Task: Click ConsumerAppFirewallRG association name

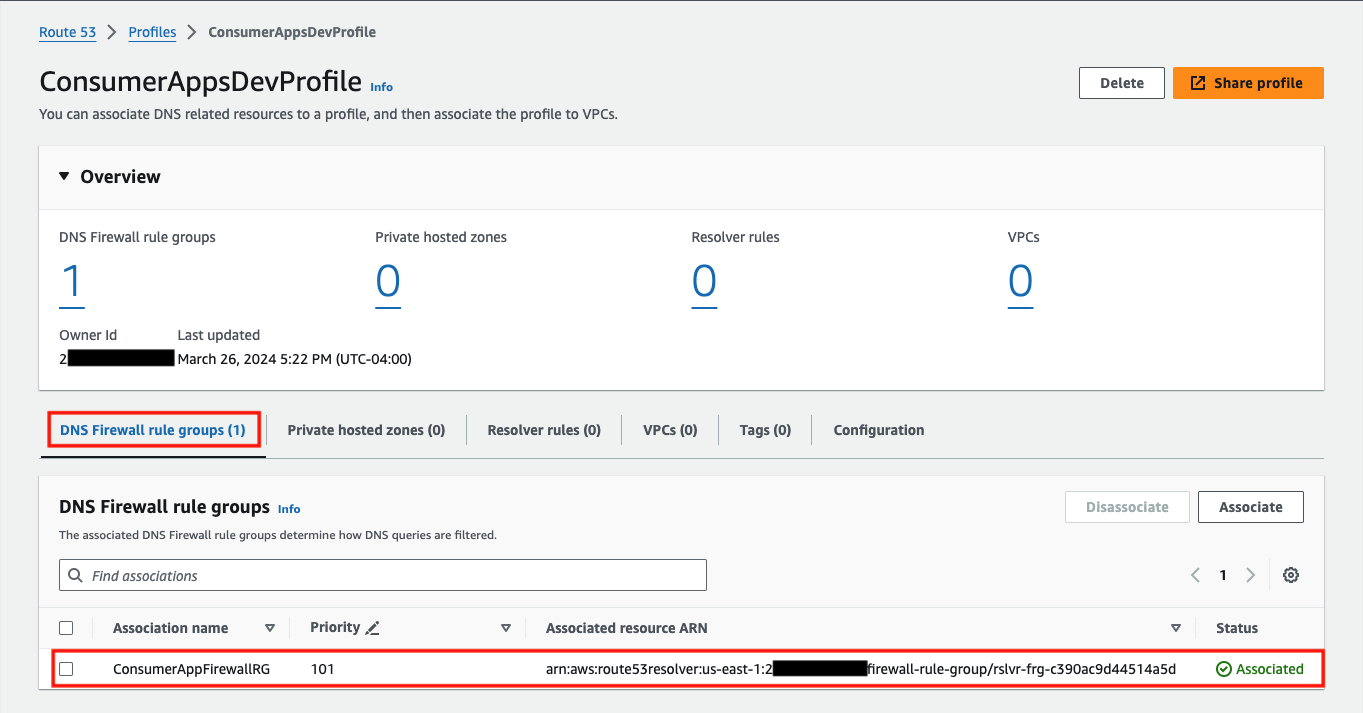Action: [x=192, y=669]
